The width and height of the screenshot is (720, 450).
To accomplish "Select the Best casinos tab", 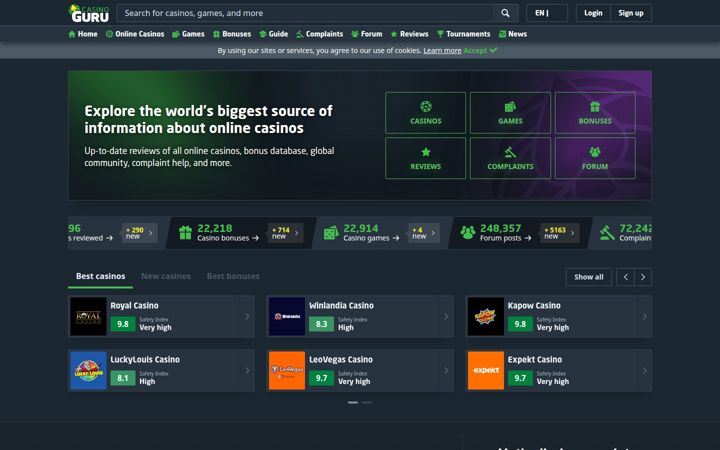I will [101, 276].
